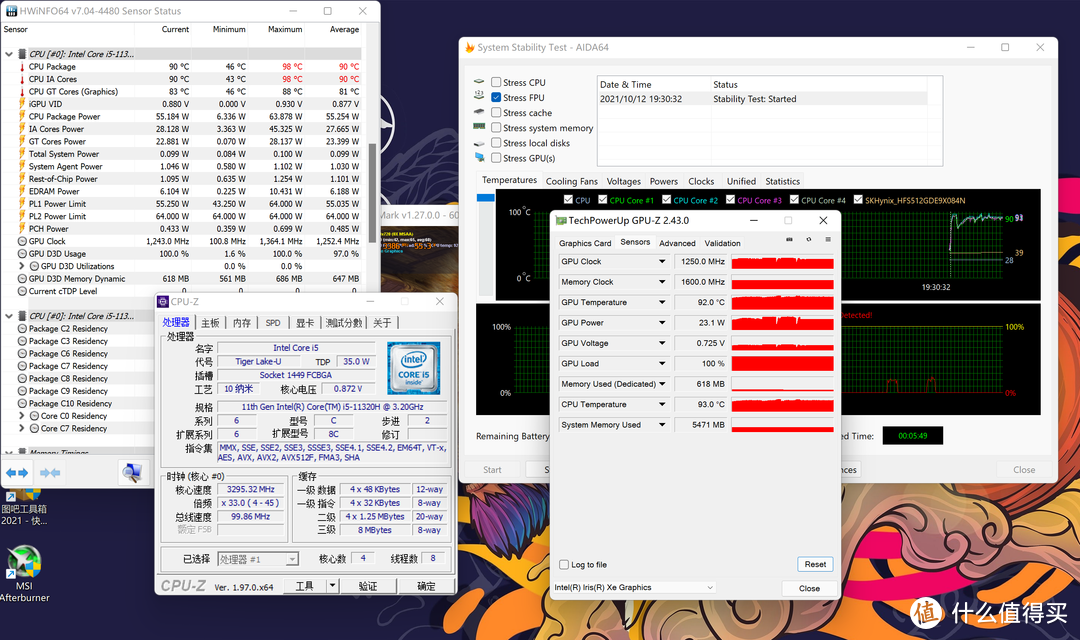This screenshot has width=1080, height=640.
Task: Collapse the first CPU [#0] group in HWiNFO64
Action: [9, 54]
